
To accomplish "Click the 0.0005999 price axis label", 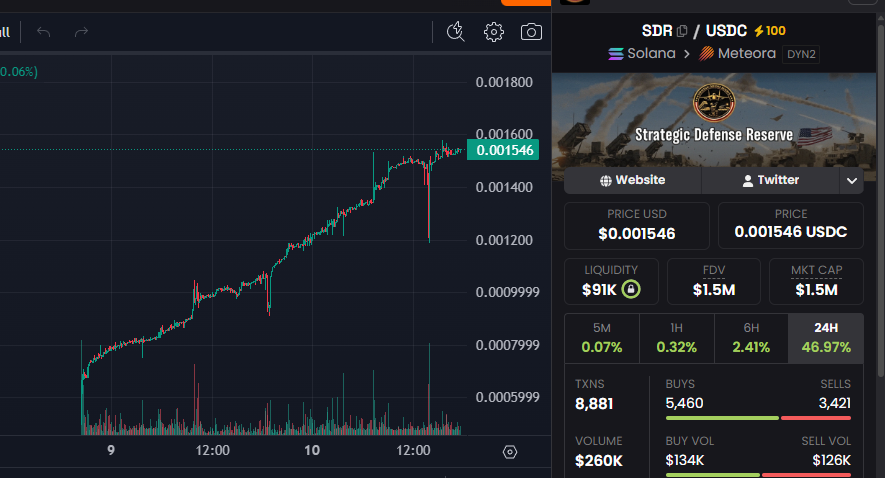I will tap(507, 397).
